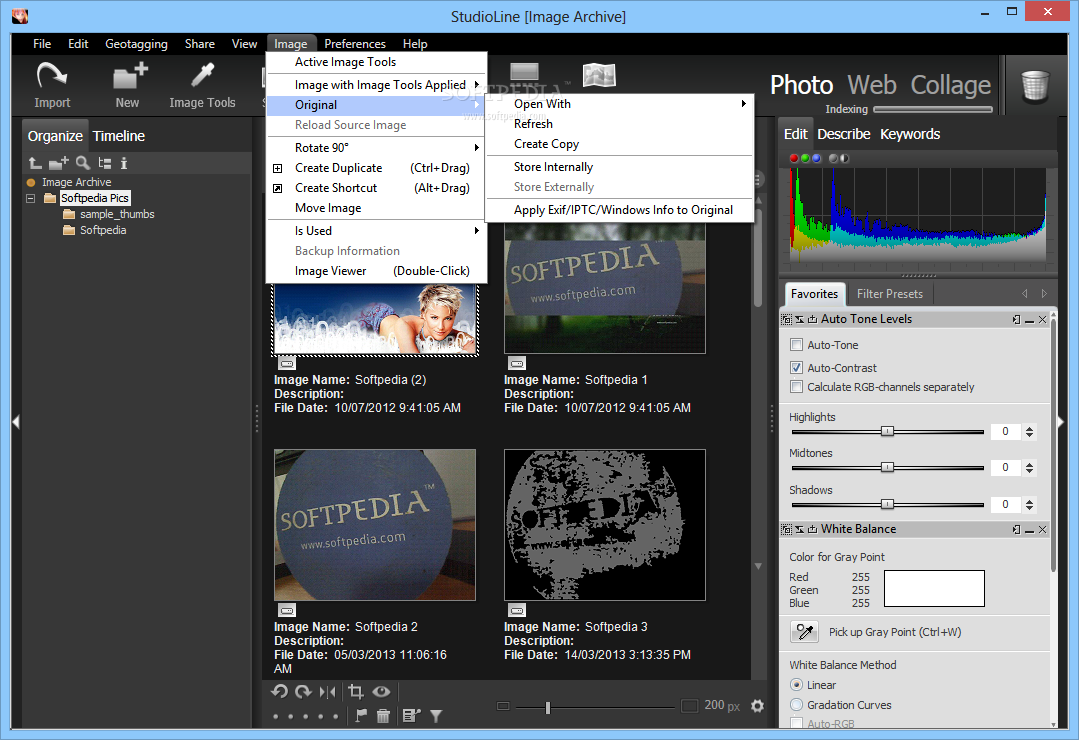Check Calculate RGB-channels separately
The width and height of the screenshot is (1079, 740).
pos(796,387)
